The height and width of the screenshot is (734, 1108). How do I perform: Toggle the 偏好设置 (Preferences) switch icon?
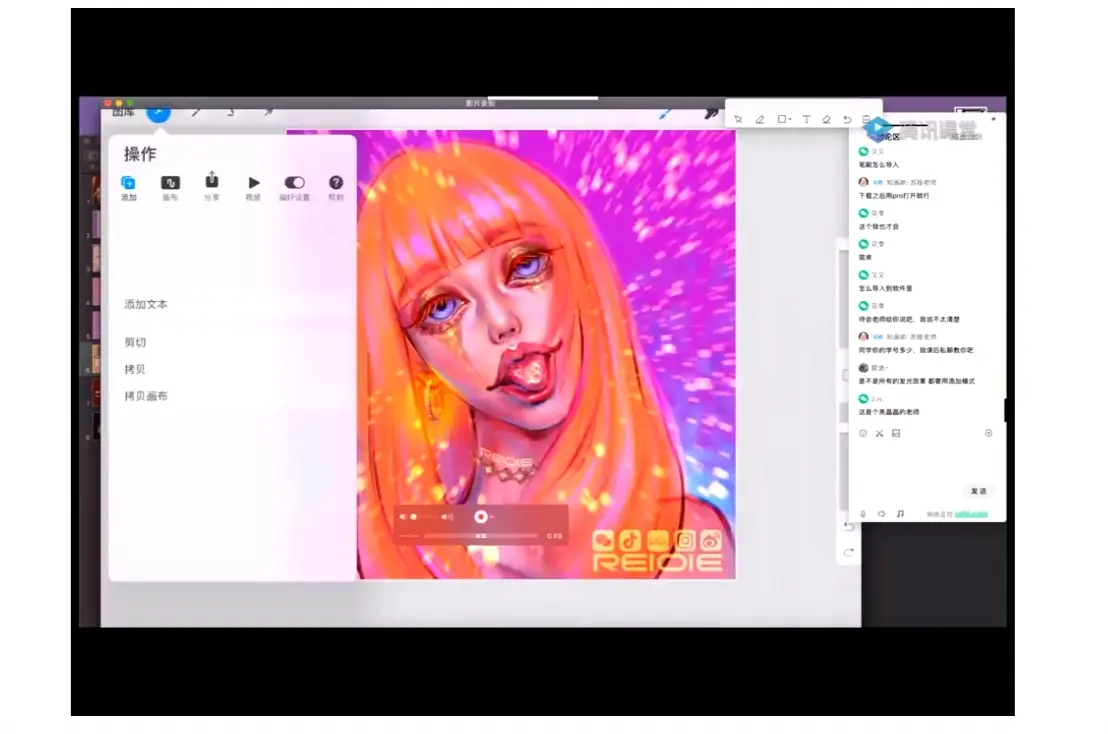294,182
